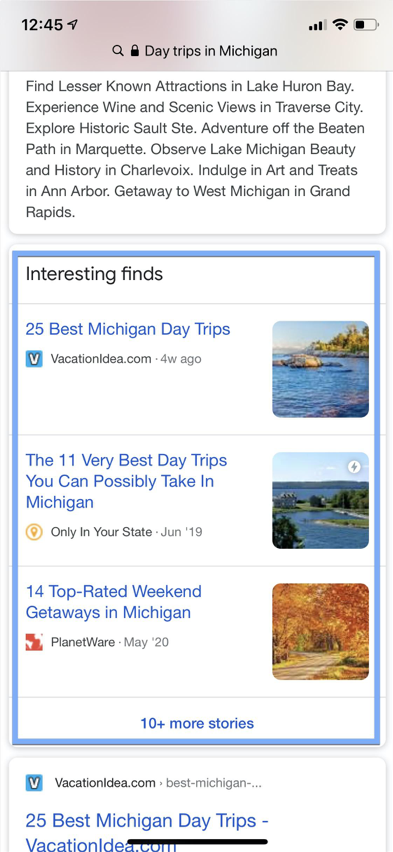Viewport: 393px width, 852px height.
Task: Open '14 Top-Rated Weekend Getaways in Michigan'
Action: (114, 602)
